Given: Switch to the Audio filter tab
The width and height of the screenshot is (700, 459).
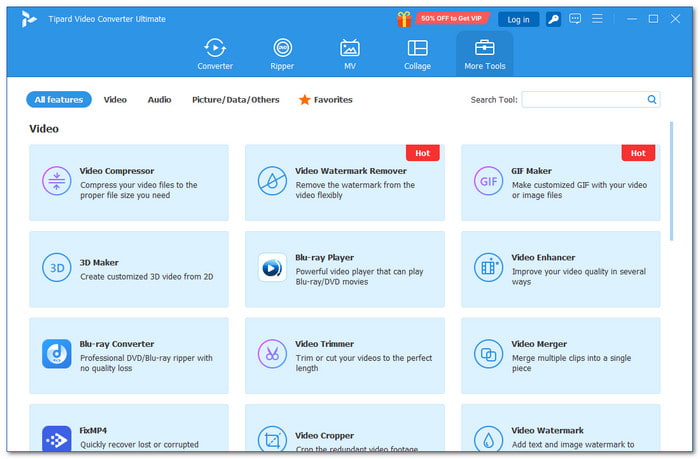Looking at the screenshot, I should pyautogui.click(x=159, y=100).
